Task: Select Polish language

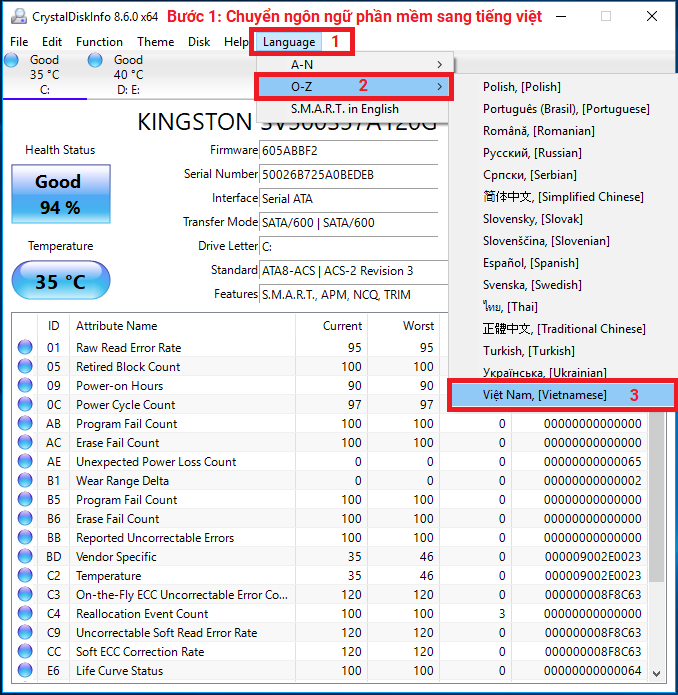Action: [x=522, y=87]
